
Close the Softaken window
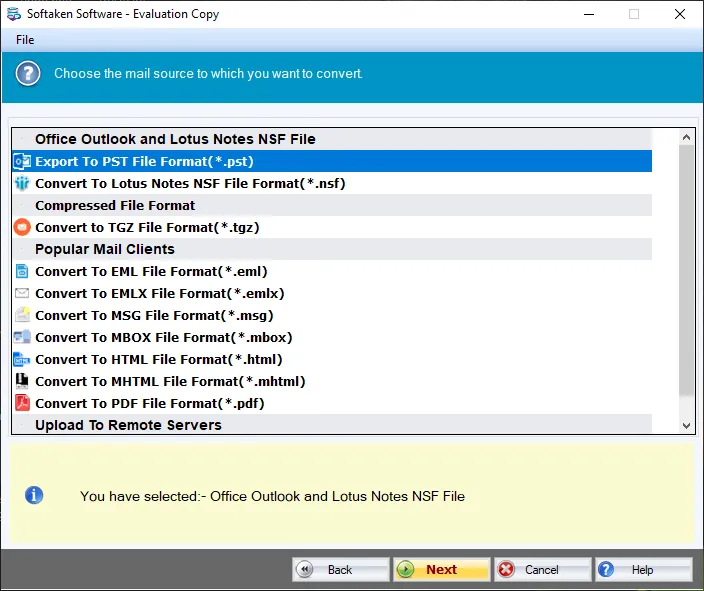tap(680, 14)
